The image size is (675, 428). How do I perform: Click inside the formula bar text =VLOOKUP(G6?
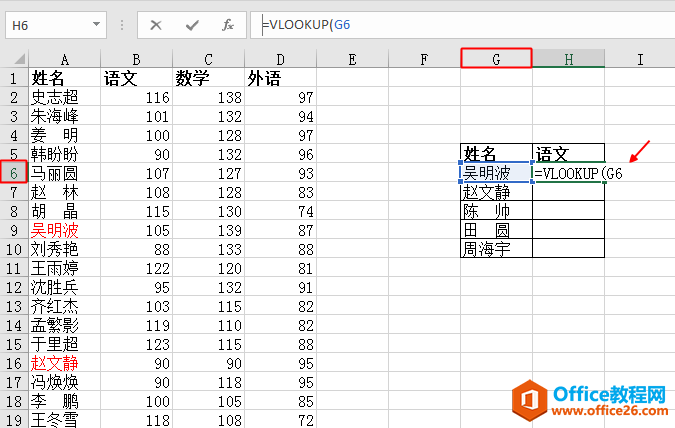click(306, 25)
